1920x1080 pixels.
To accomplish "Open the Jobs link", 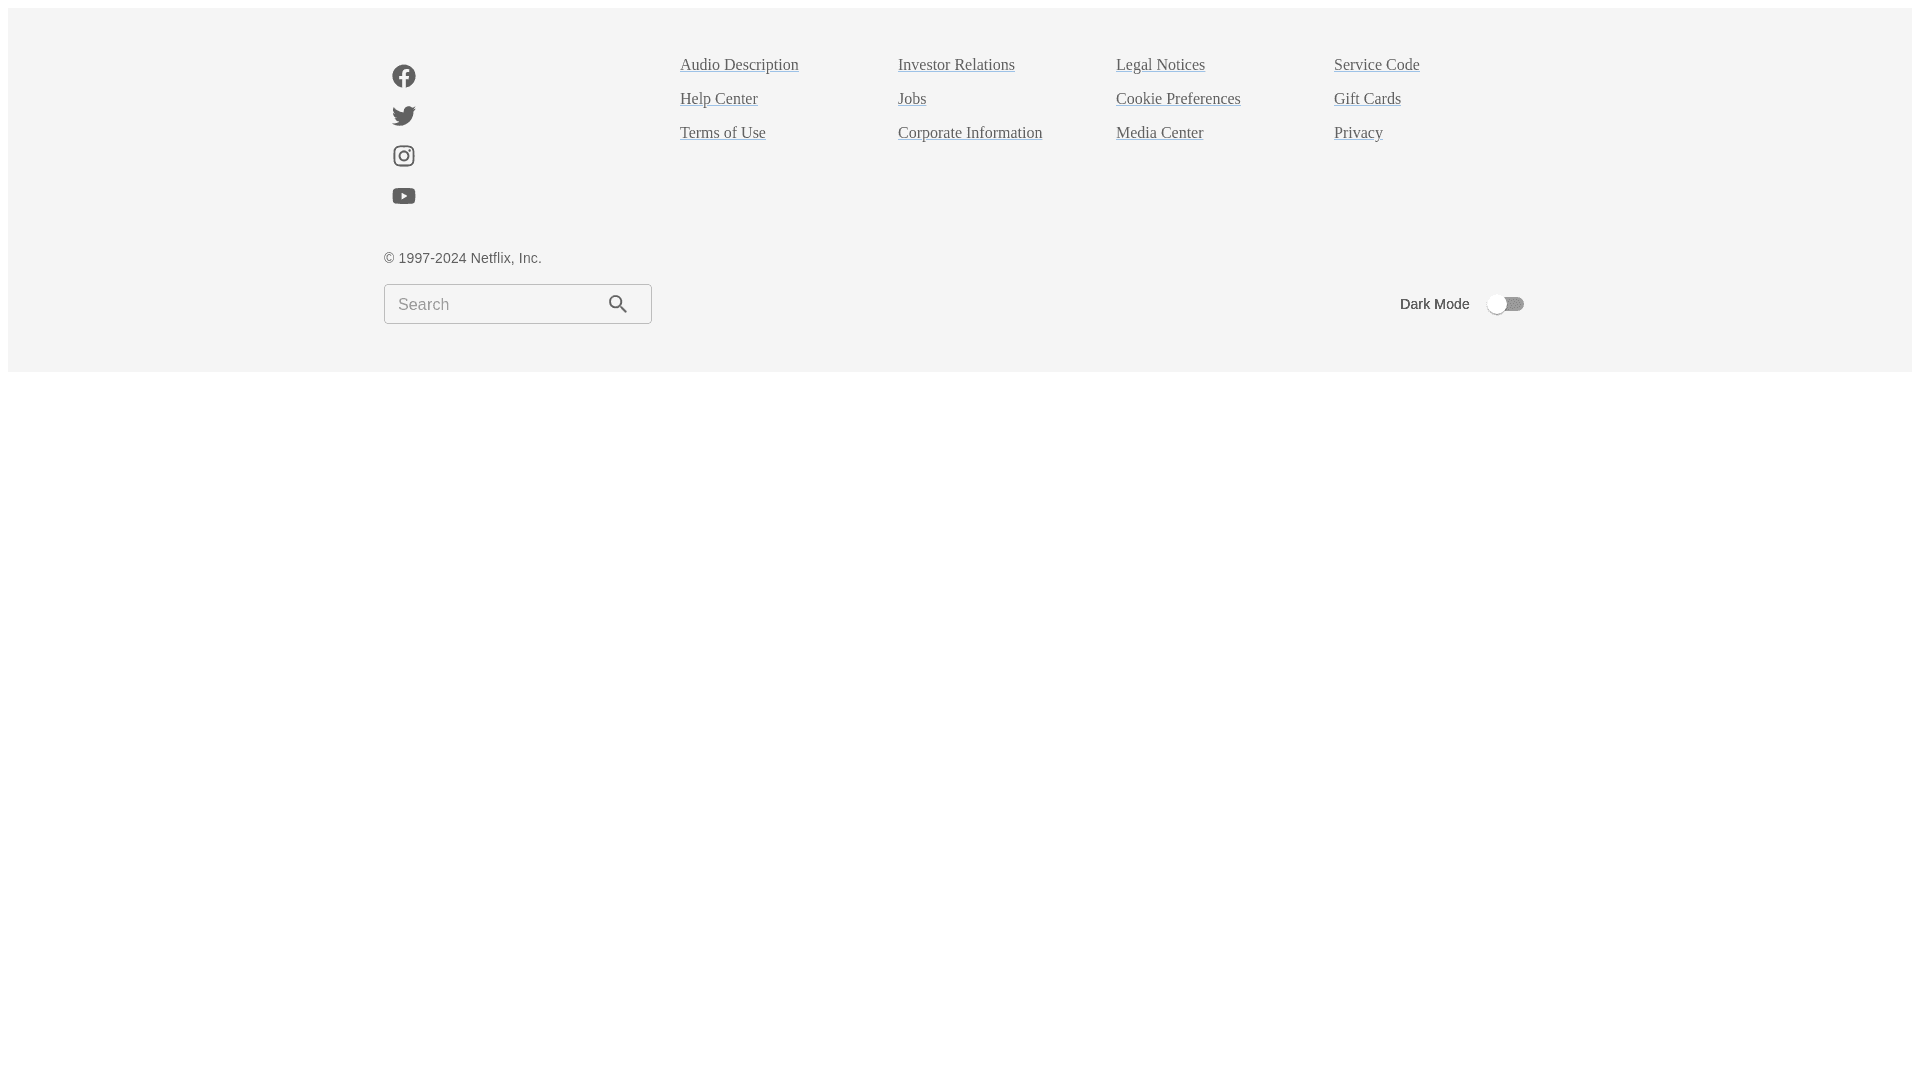I will tap(911, 99).
